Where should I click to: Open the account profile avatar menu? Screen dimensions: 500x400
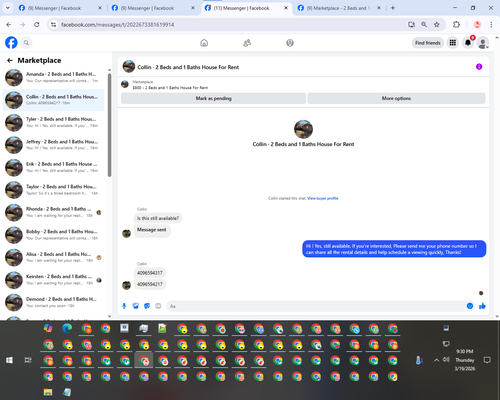tap(483, 43)
